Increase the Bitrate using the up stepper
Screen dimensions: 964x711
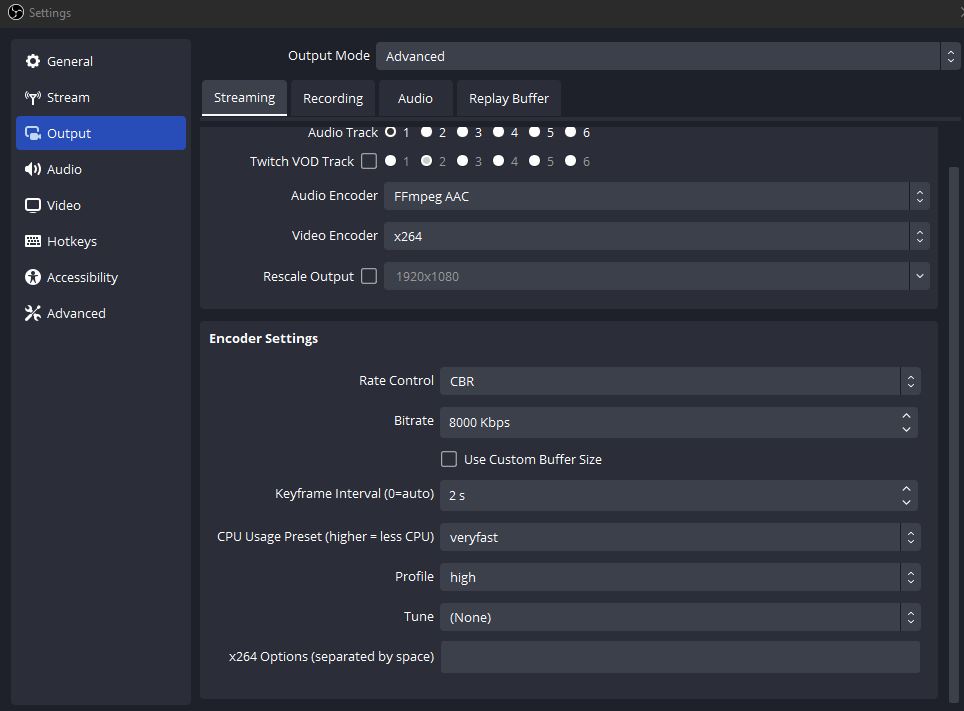click(906, 416)
